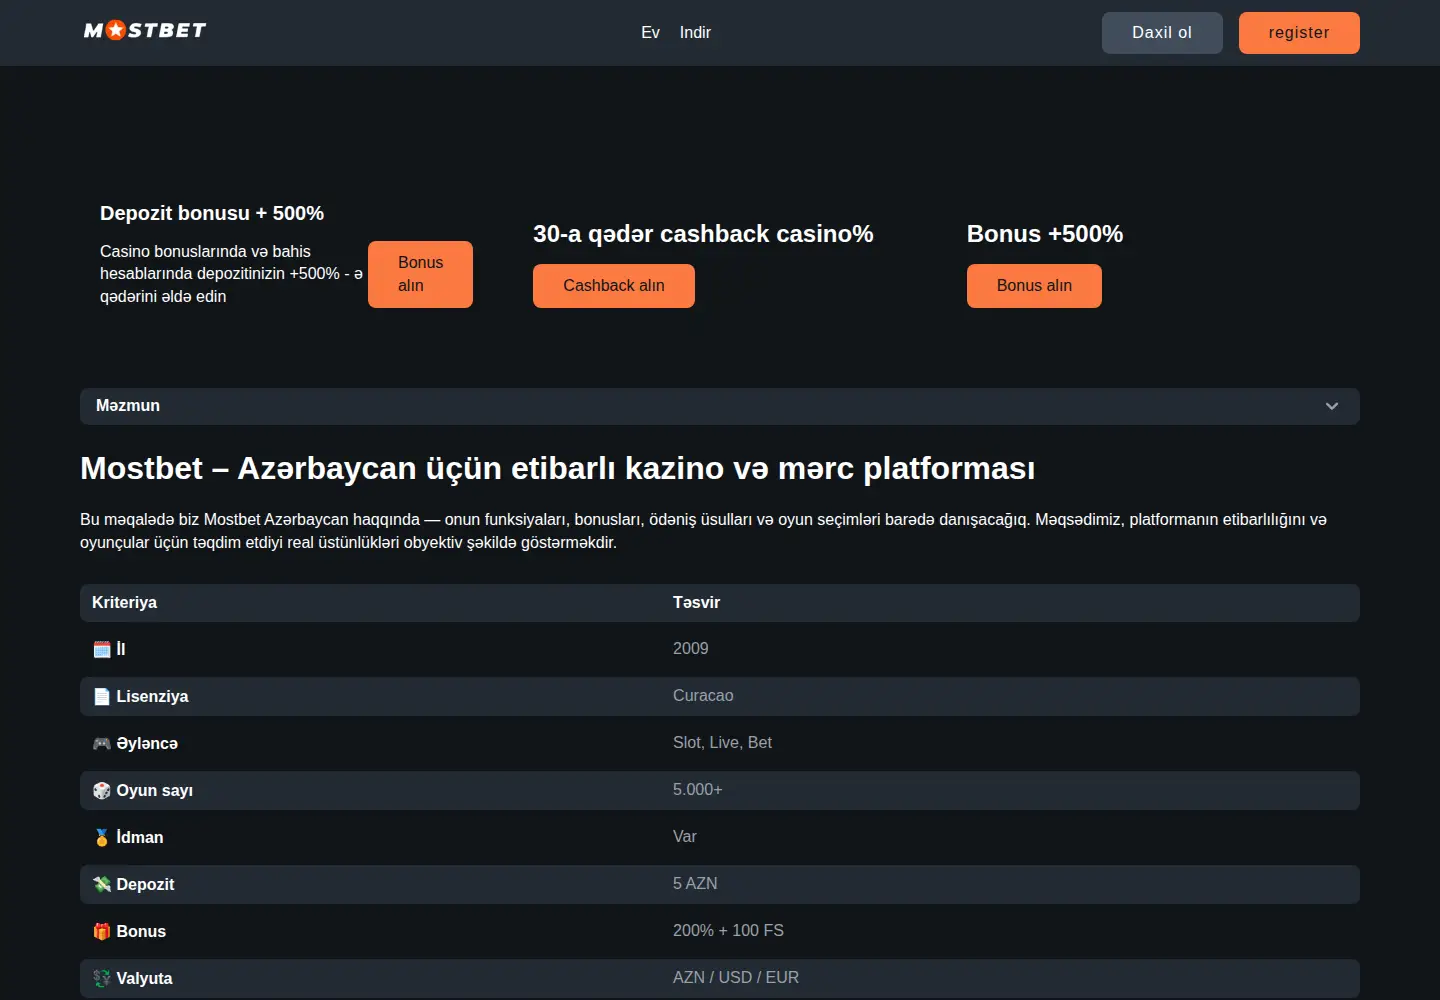Click the Cashback alın button

tap(614, 286)
